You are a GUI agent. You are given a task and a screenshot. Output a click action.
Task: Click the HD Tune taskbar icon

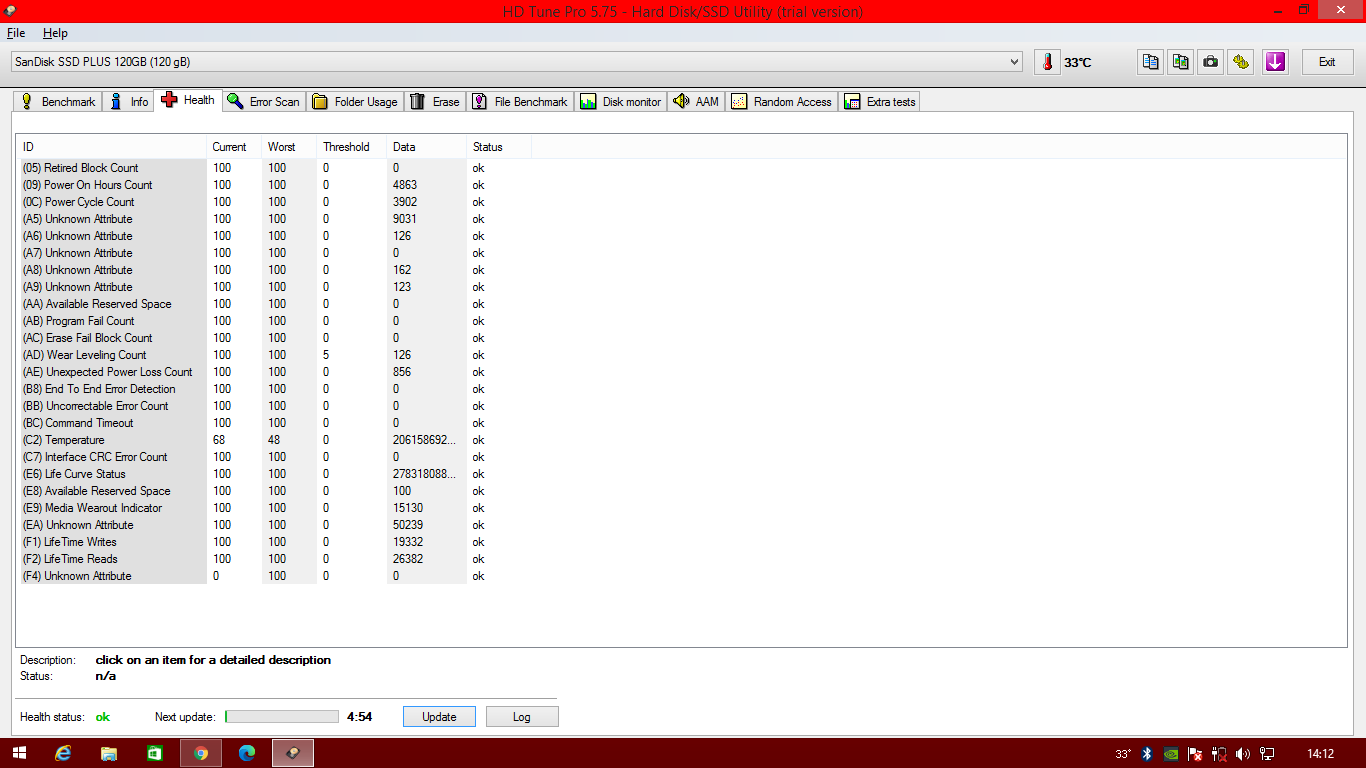tap(293, 753)
